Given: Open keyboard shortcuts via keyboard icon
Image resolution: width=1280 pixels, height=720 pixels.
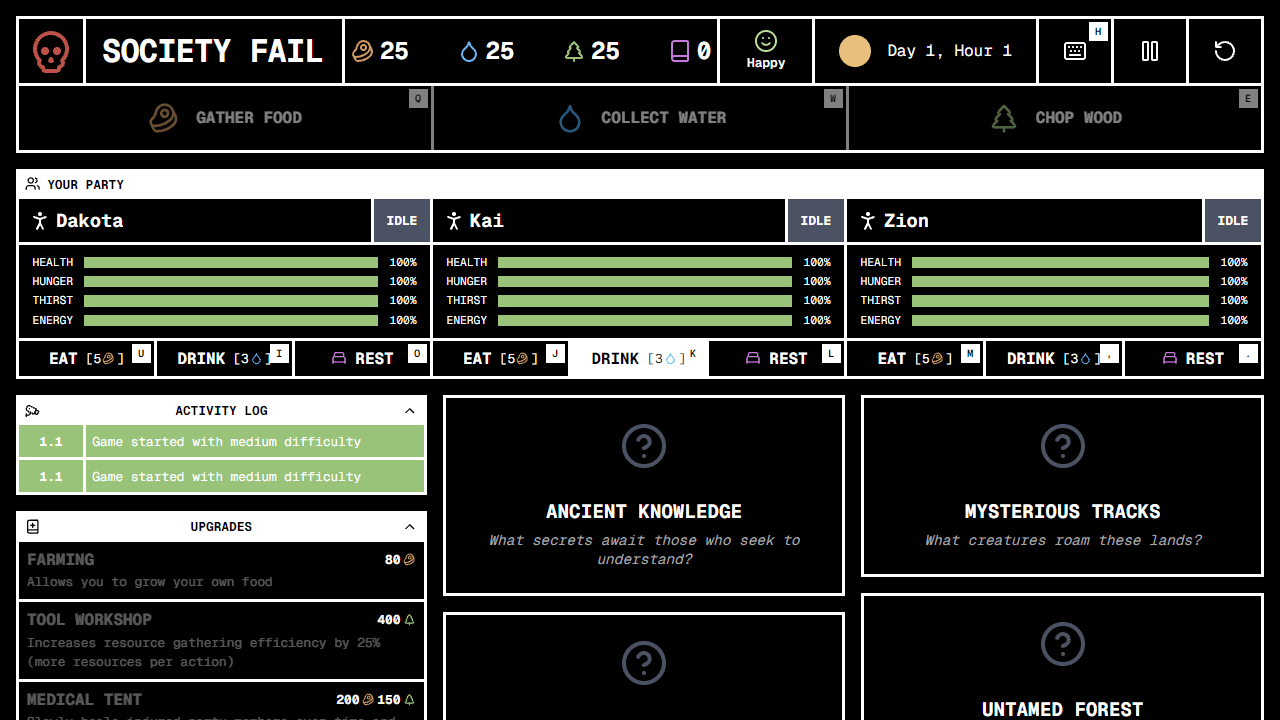Looking at the screenshot, I should coord(1075,51).
